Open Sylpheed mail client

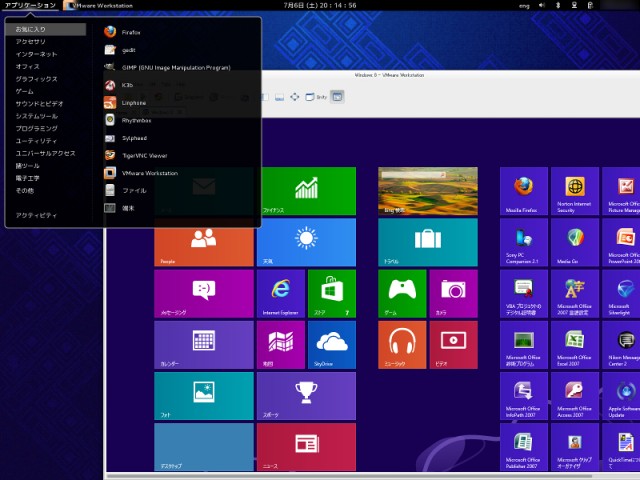[125, 138]
